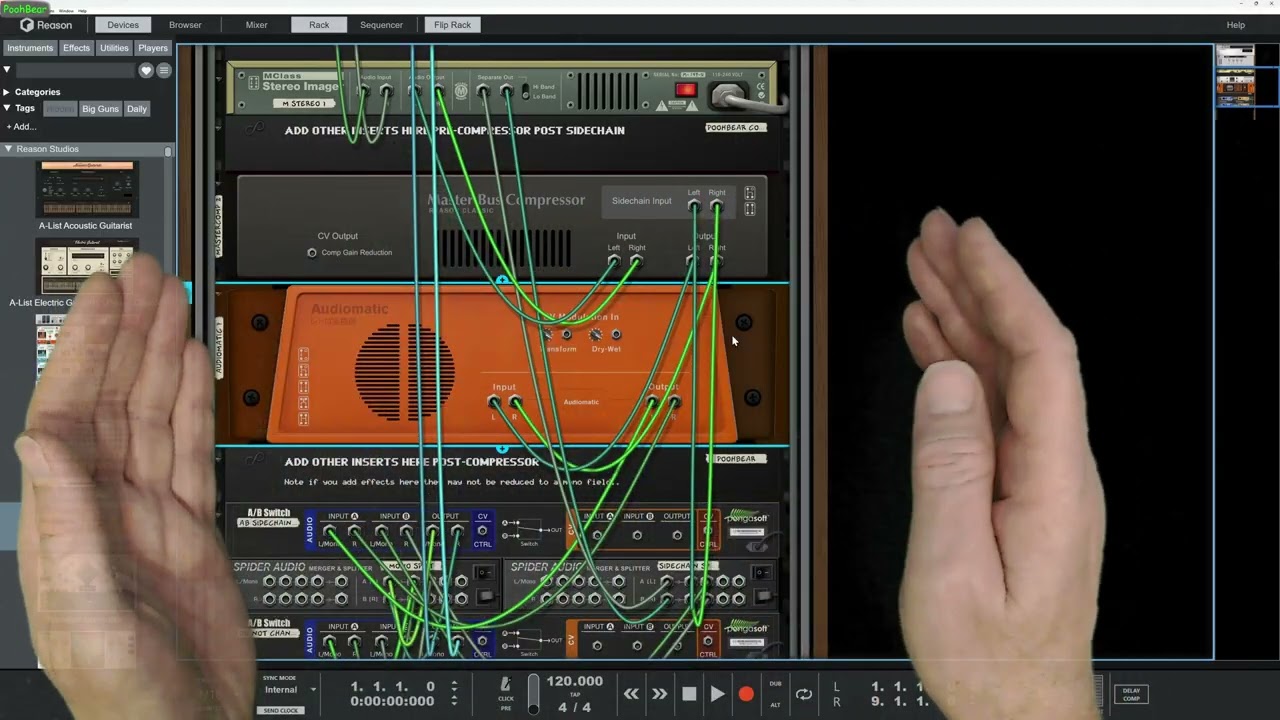Click + Add... to add a tag
1280x720 pixels.
tap(22, 127)
